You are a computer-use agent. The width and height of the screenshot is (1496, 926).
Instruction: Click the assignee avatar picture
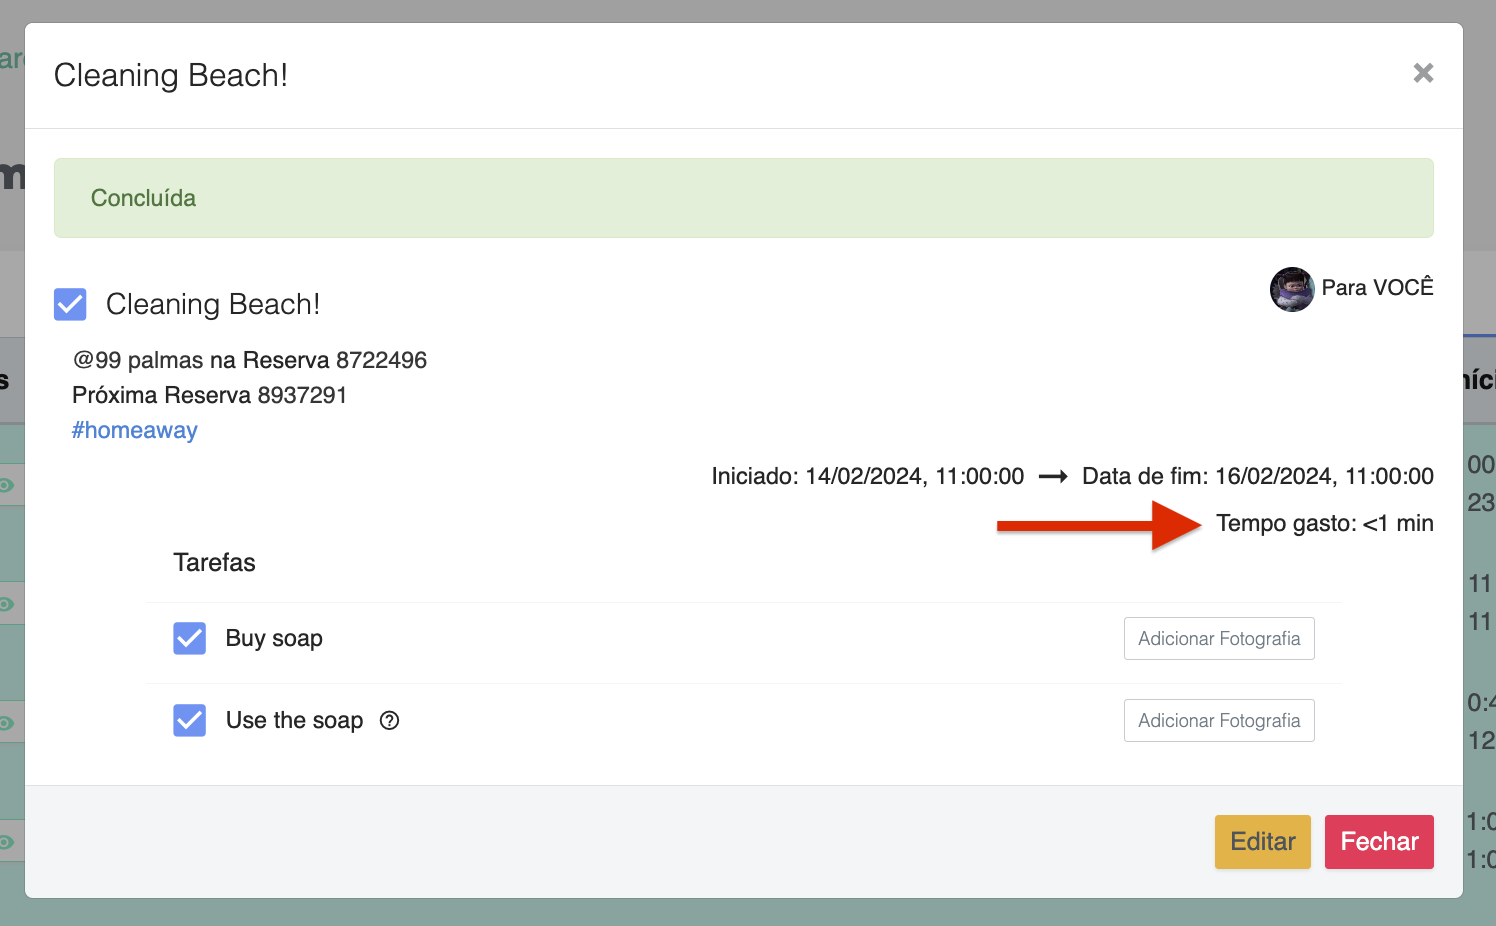[x=1291, y=289]
